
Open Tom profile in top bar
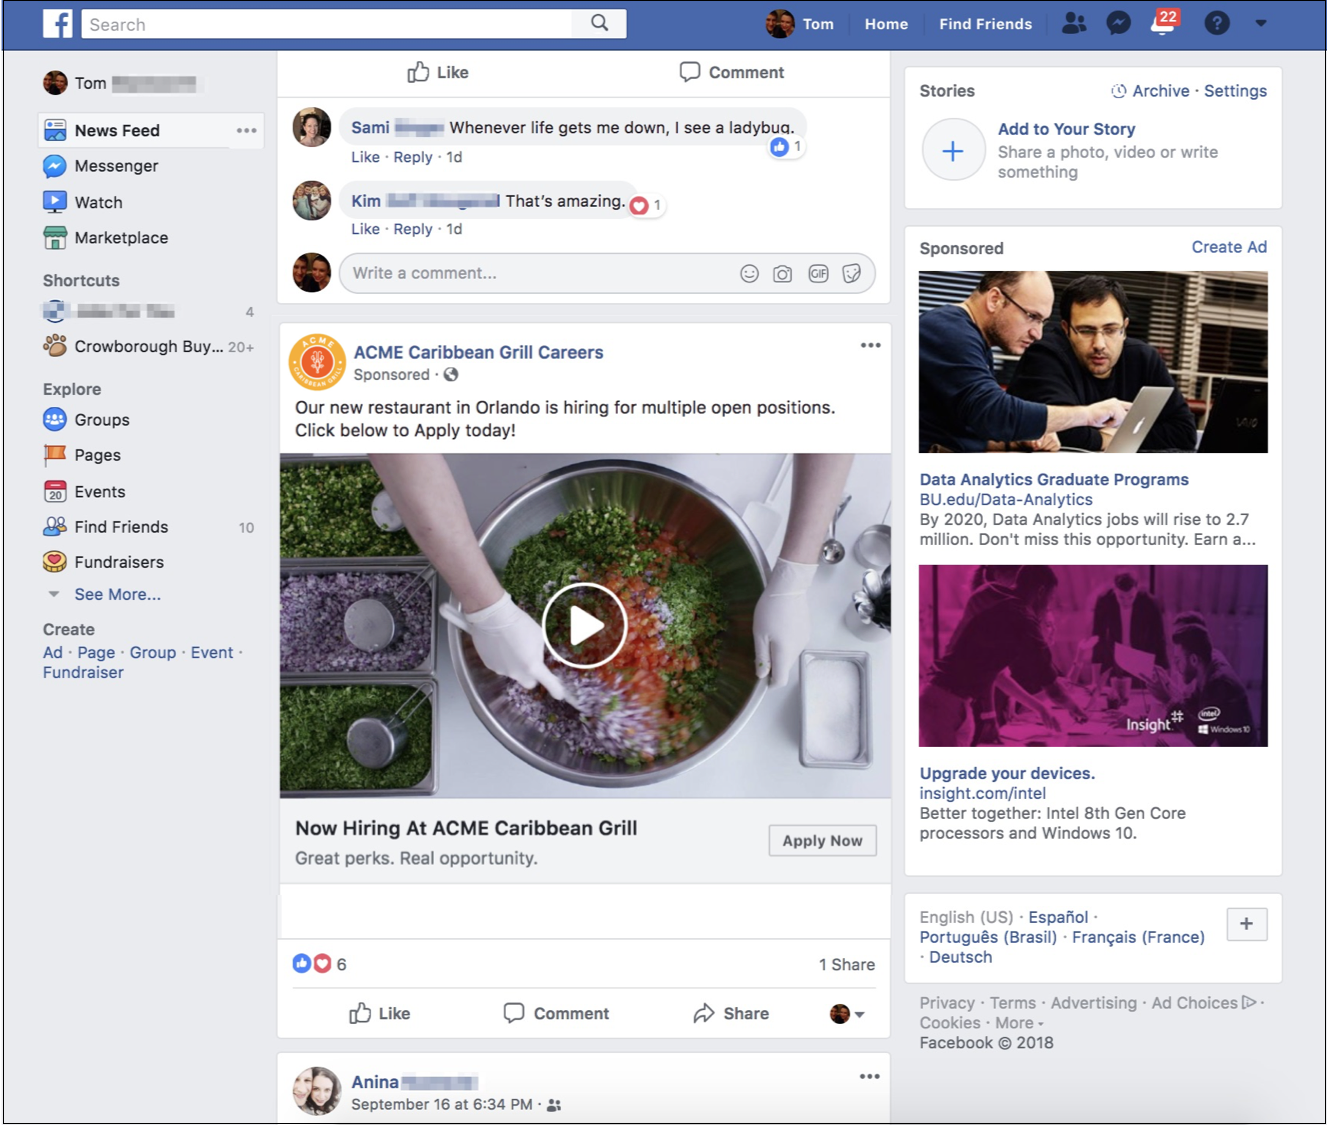(x=800, y=24)
